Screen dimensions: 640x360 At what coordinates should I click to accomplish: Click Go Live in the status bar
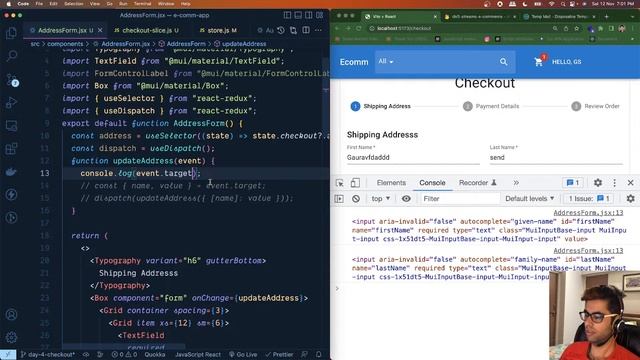[243, 355]
